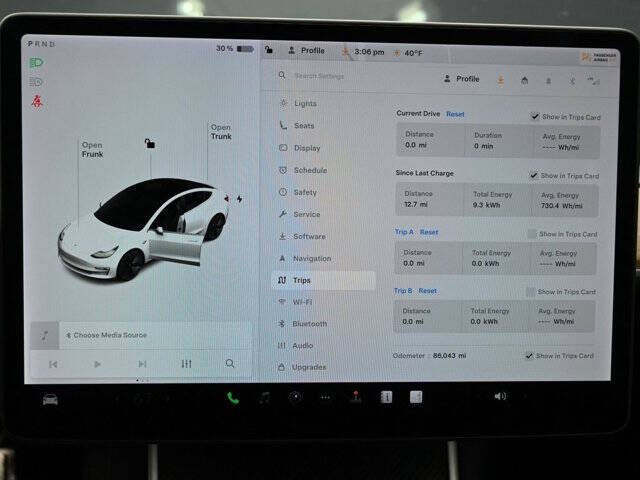Open the Schedule settings menu
The image size is (640, 480).
310,170
